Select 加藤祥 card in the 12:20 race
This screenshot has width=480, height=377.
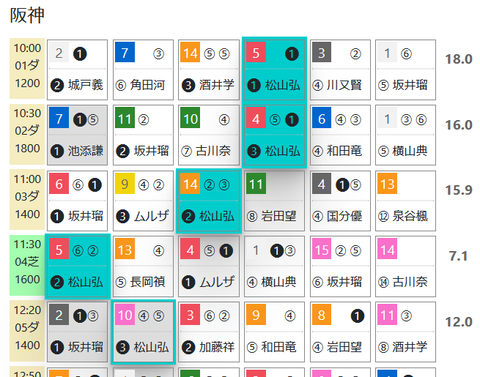click(209, 332)
